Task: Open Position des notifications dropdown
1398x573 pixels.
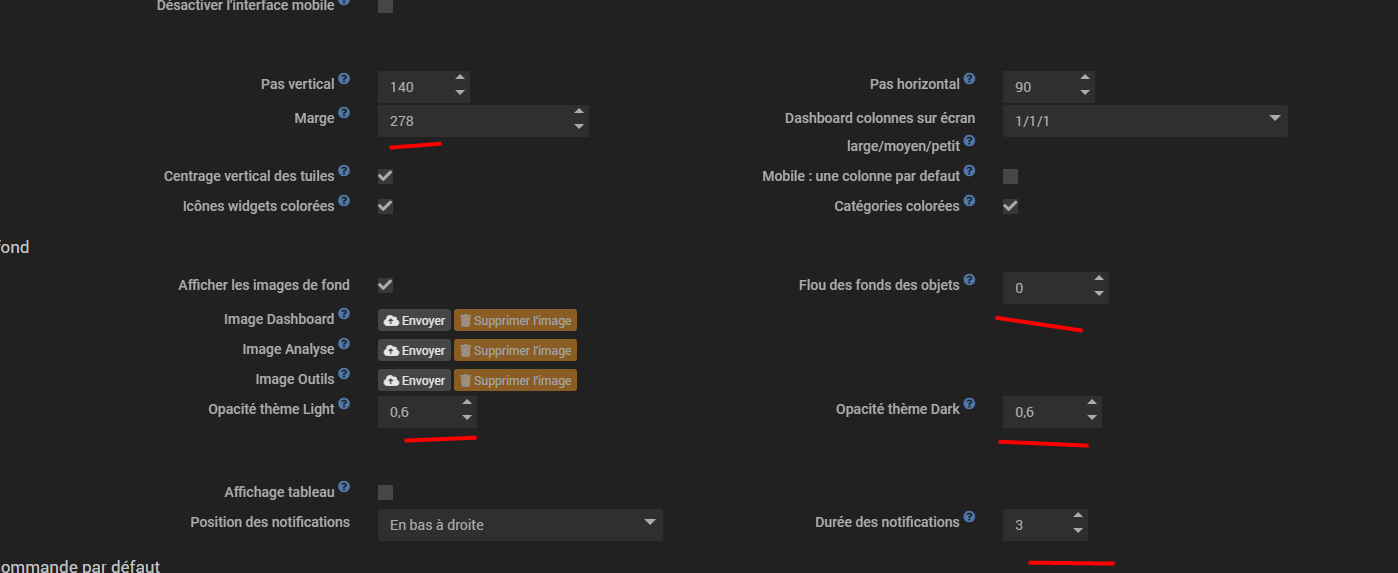Action: pyautogui.click(x=520, y=525)
